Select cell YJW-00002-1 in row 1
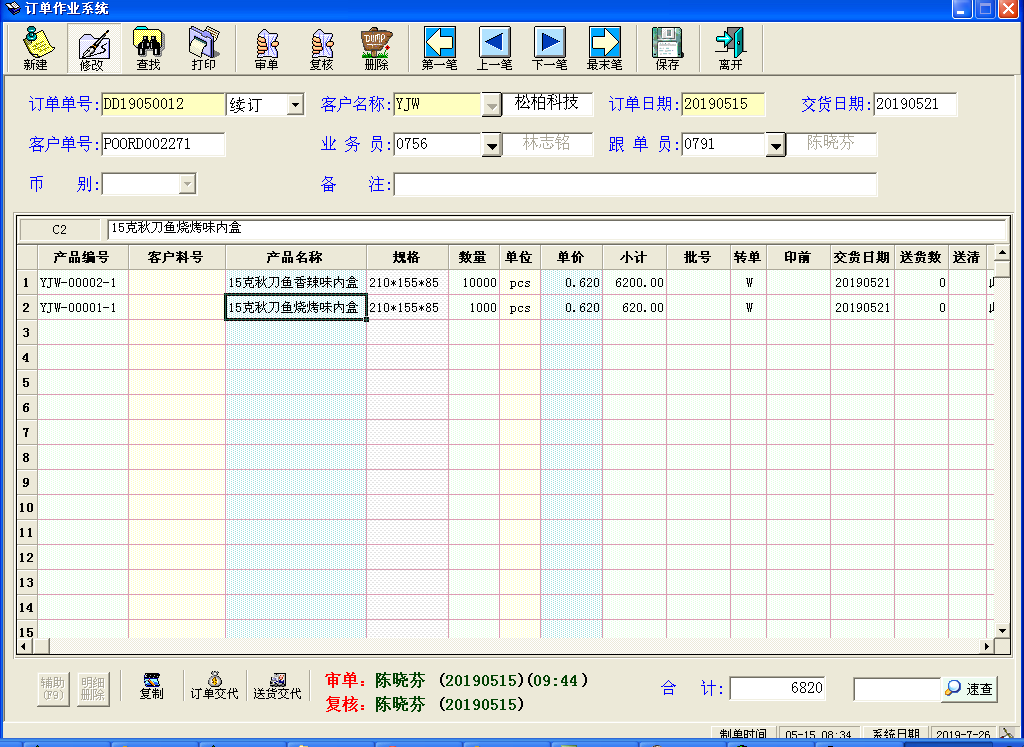Image resolution: width=1024 pixels, height=747 pixels. click(83, 283)
